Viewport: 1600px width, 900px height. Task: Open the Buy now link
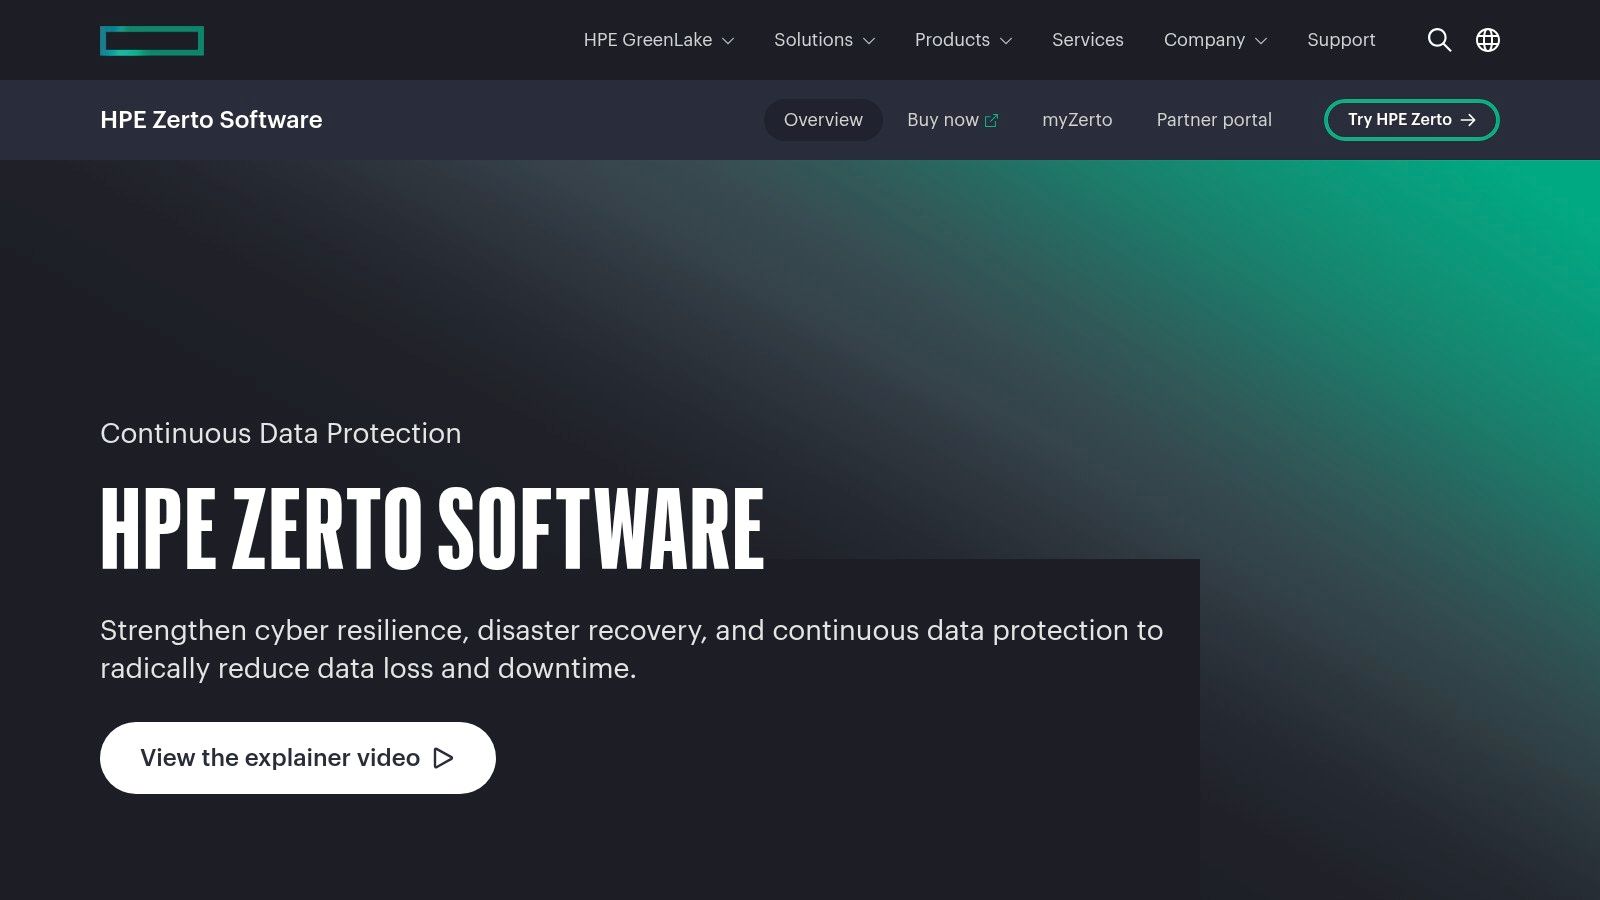(943, 119)
